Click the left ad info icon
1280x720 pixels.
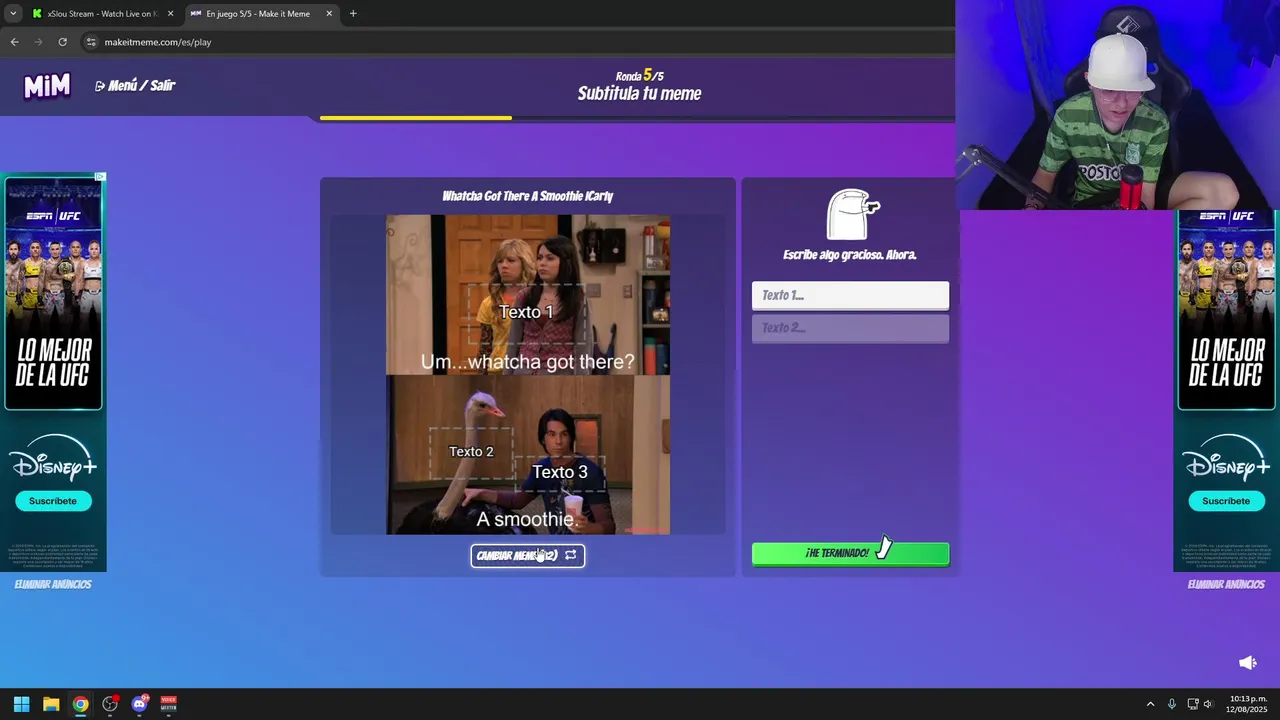[x=100, y=177]
